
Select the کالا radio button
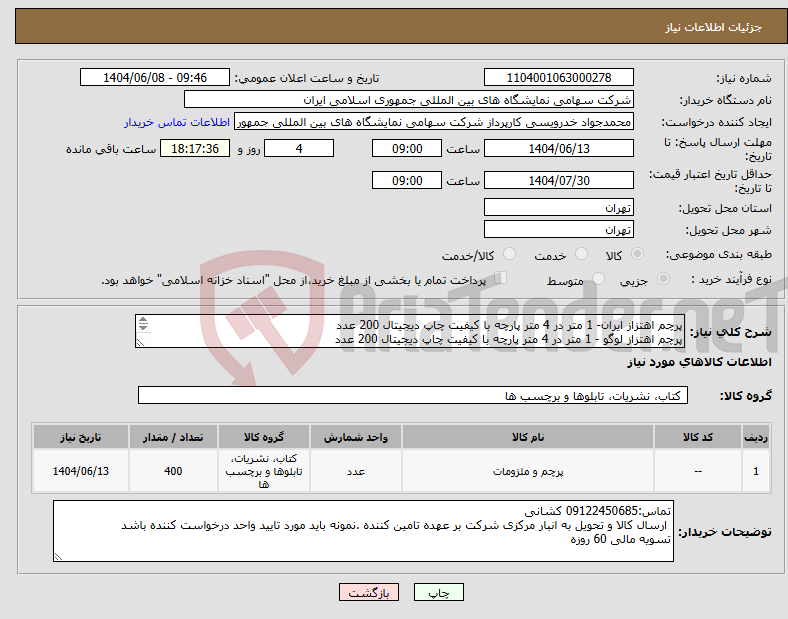pyautogui.click(x=638, y=255)
